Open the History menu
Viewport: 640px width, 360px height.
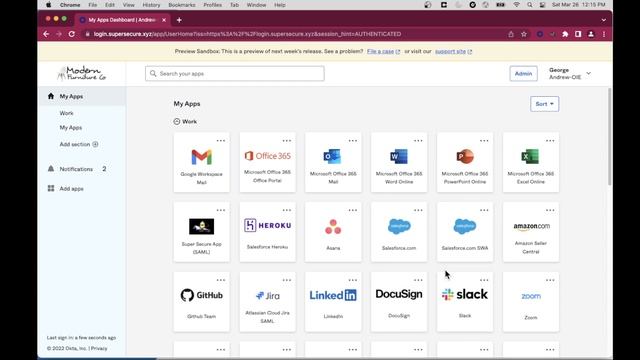point(151,5)
